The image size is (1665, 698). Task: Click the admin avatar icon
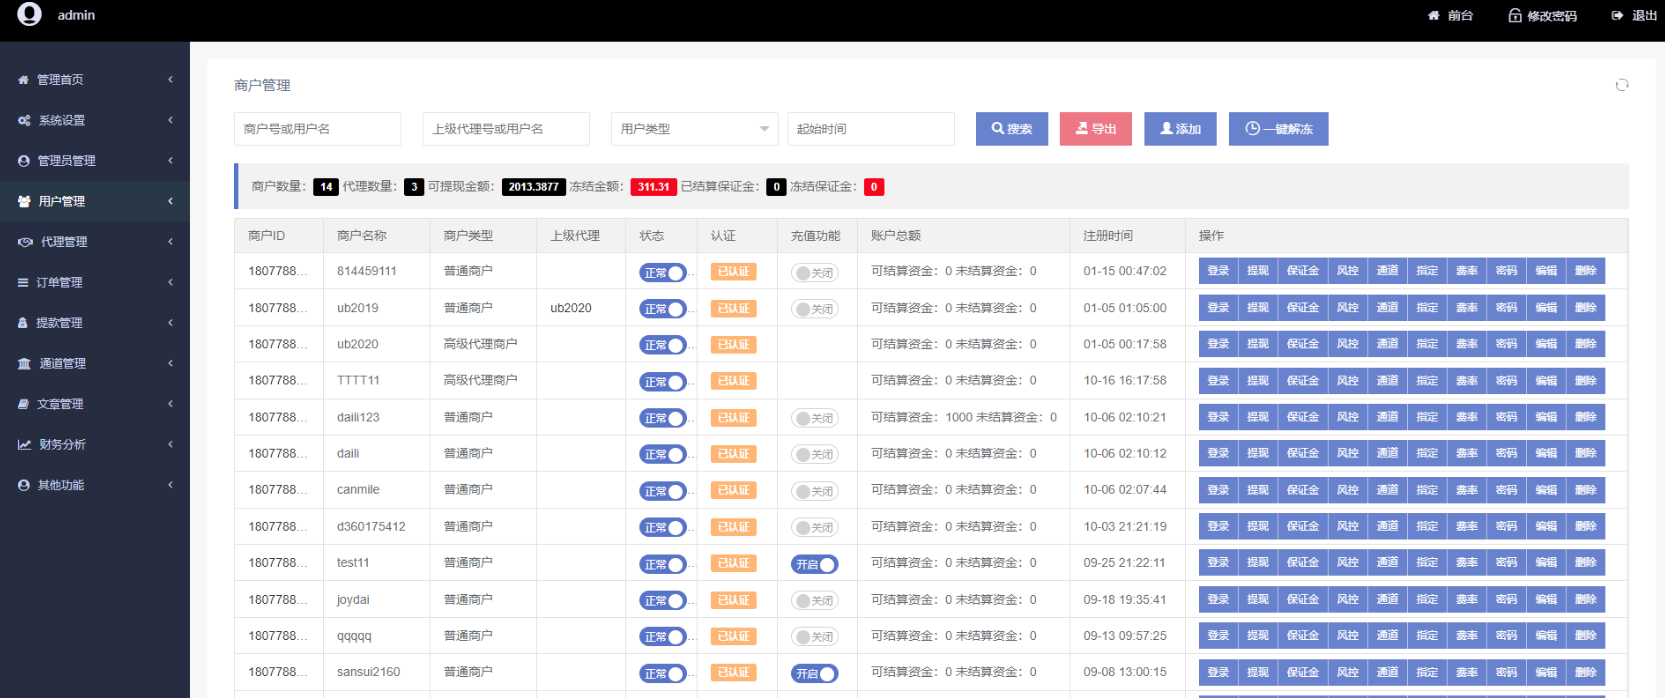30,14
